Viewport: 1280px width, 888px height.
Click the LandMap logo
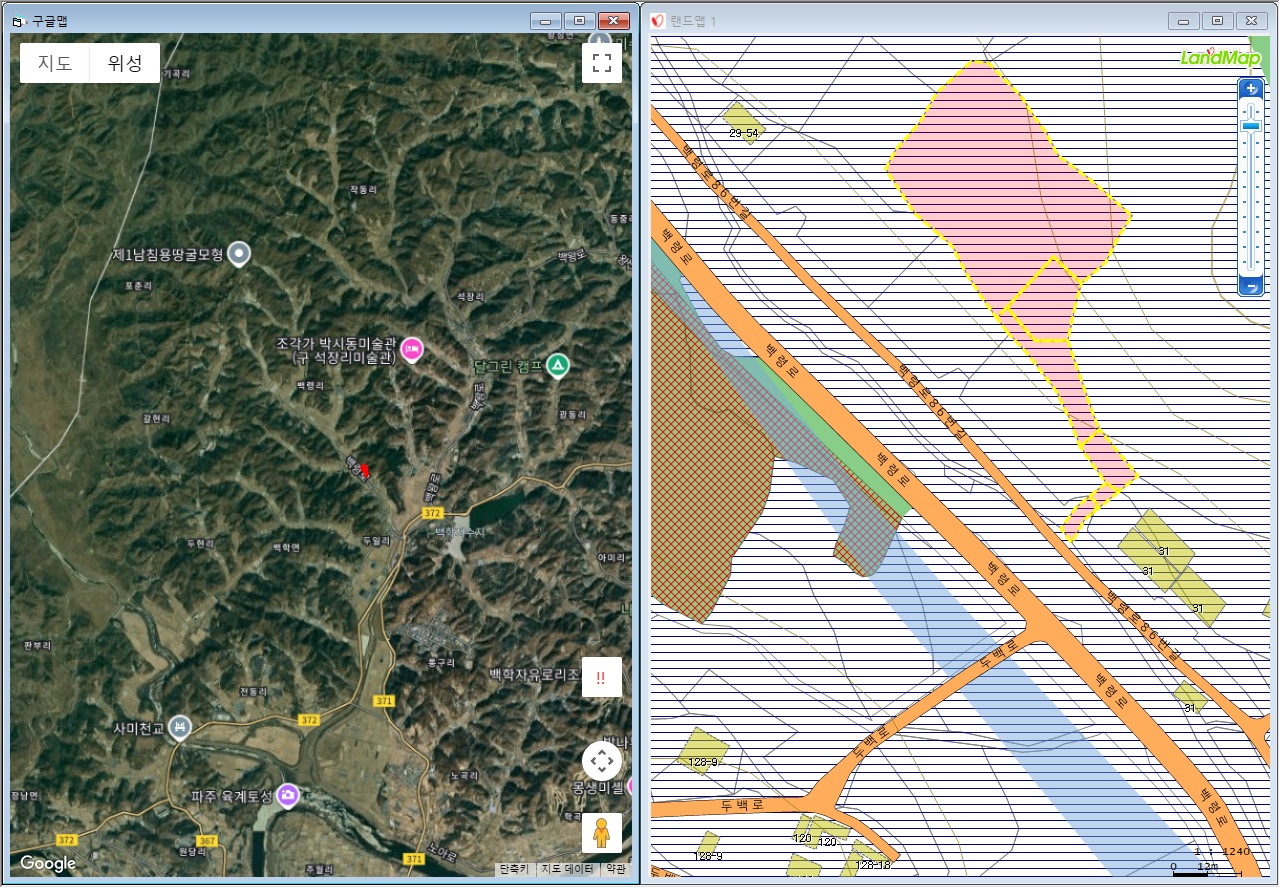click(1220, 57)
